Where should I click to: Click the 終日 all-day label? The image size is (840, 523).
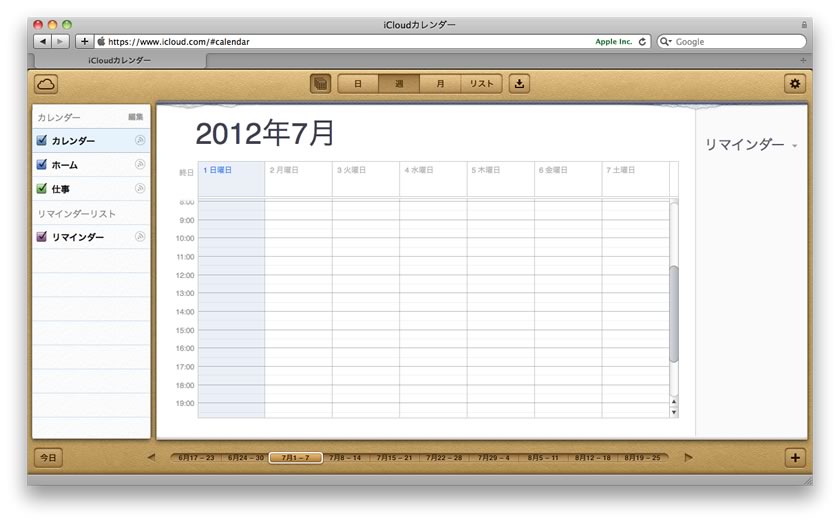[x=186, y=173]
